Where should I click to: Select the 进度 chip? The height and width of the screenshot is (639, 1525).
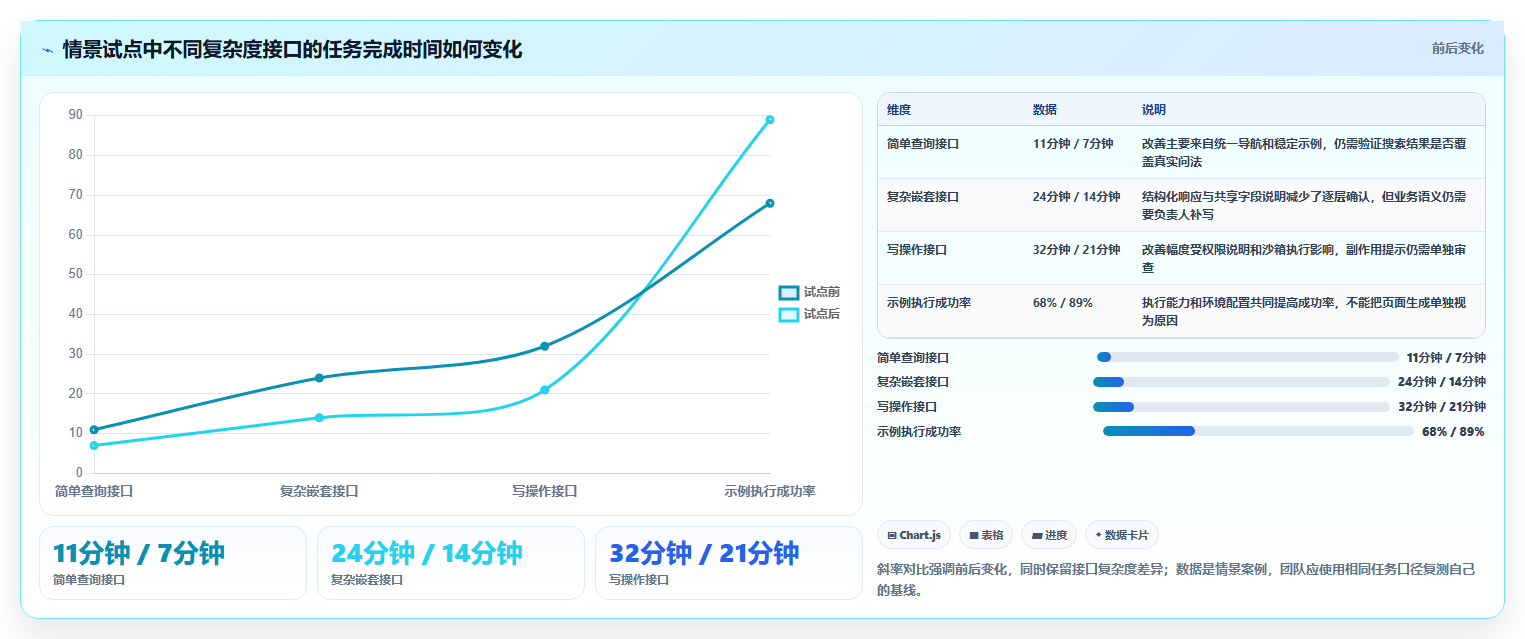tap(1049, 535)
